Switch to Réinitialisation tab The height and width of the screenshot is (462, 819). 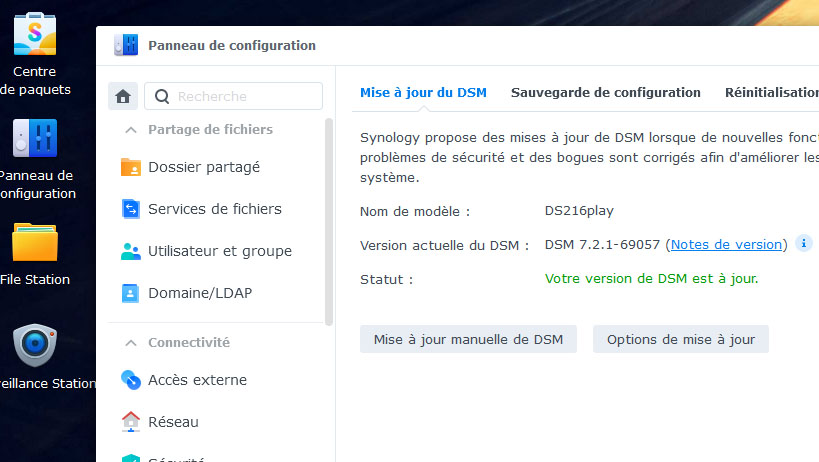tap(772, 92)
